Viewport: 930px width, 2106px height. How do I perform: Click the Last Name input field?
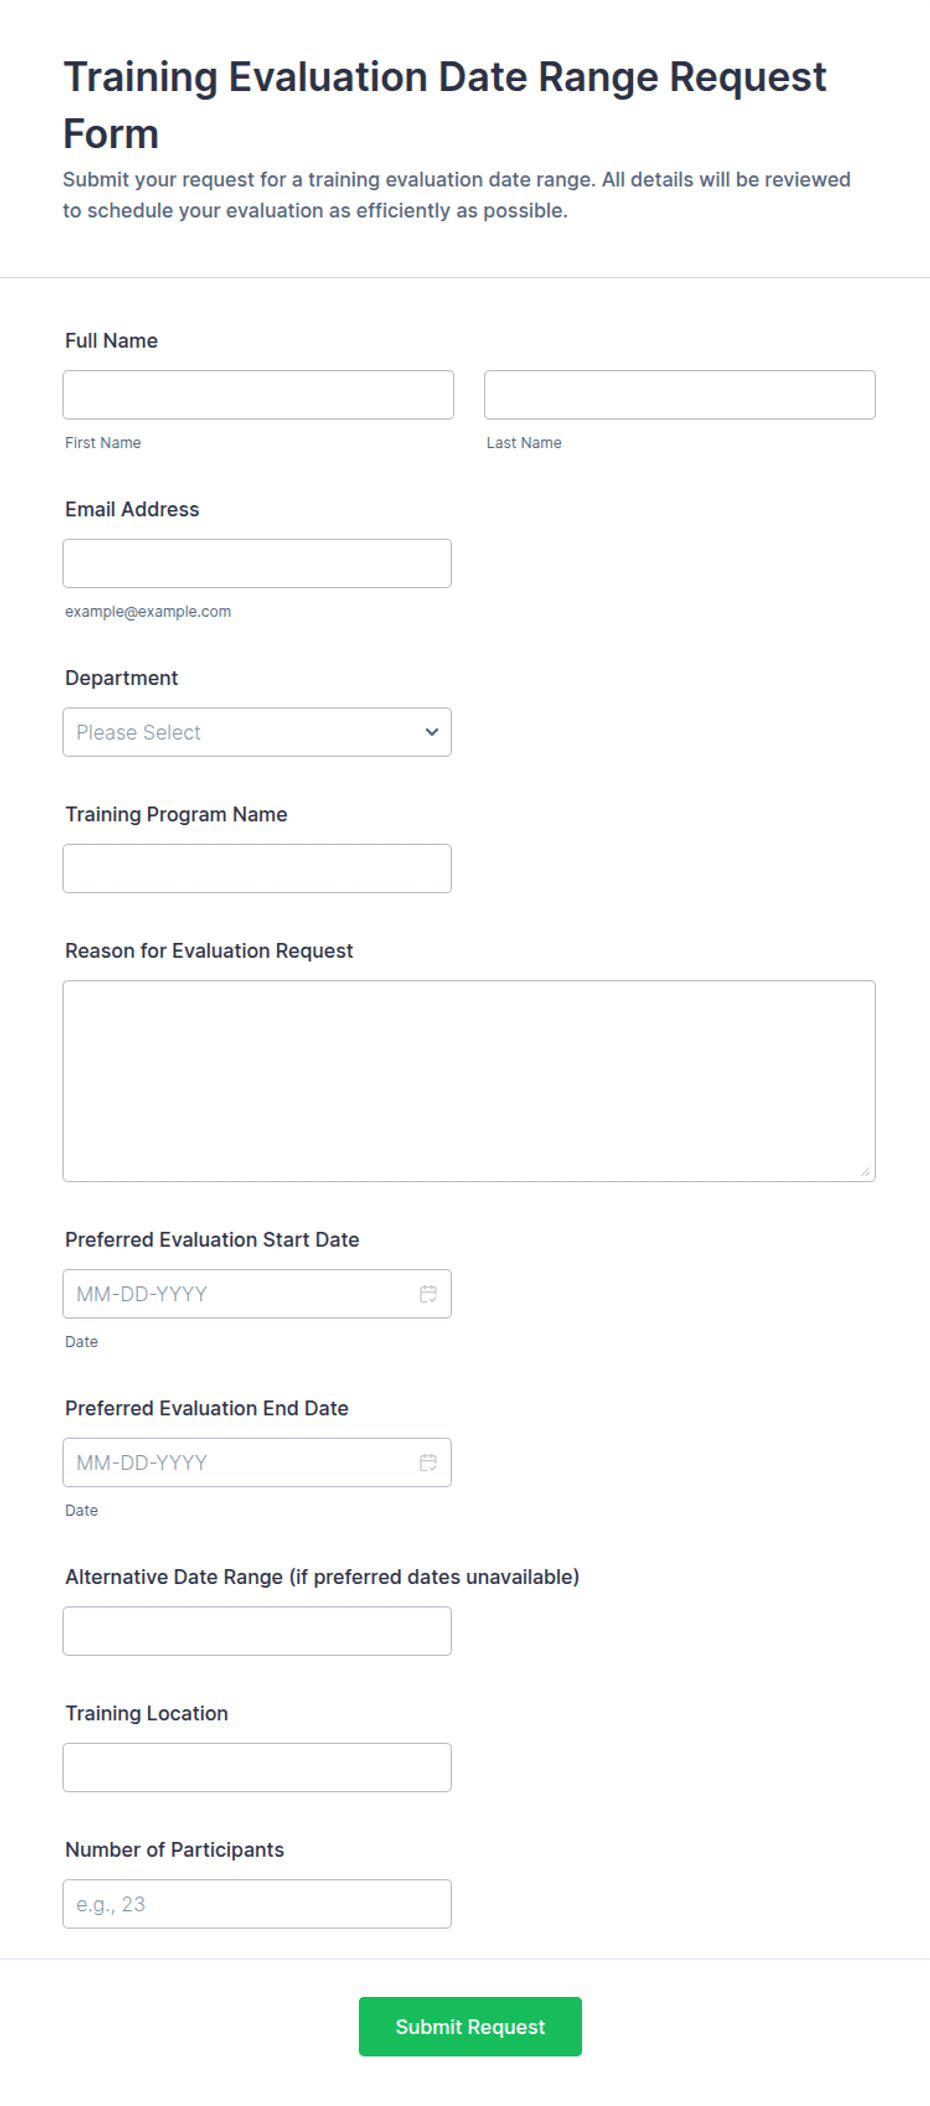click(x=680, y=395)
